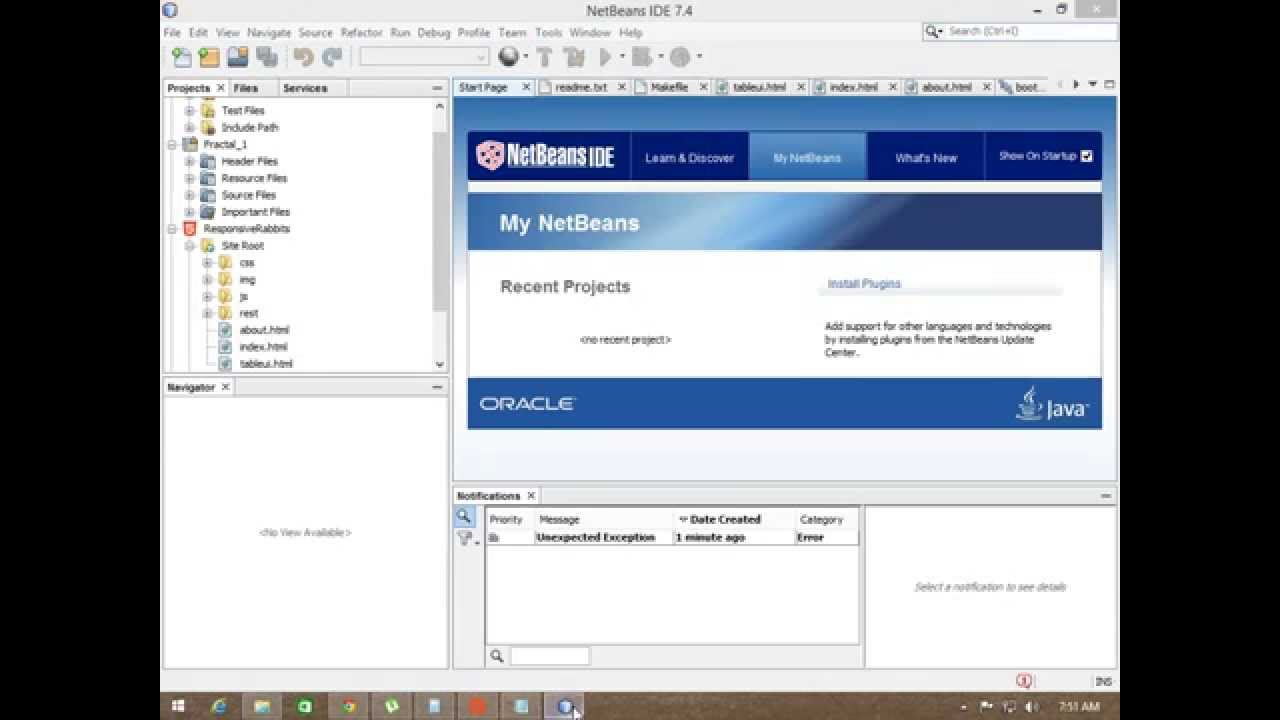Open the Makefile editor tab
The height and width of the screenshot is (720, 1280).
[x=668, y=87]
